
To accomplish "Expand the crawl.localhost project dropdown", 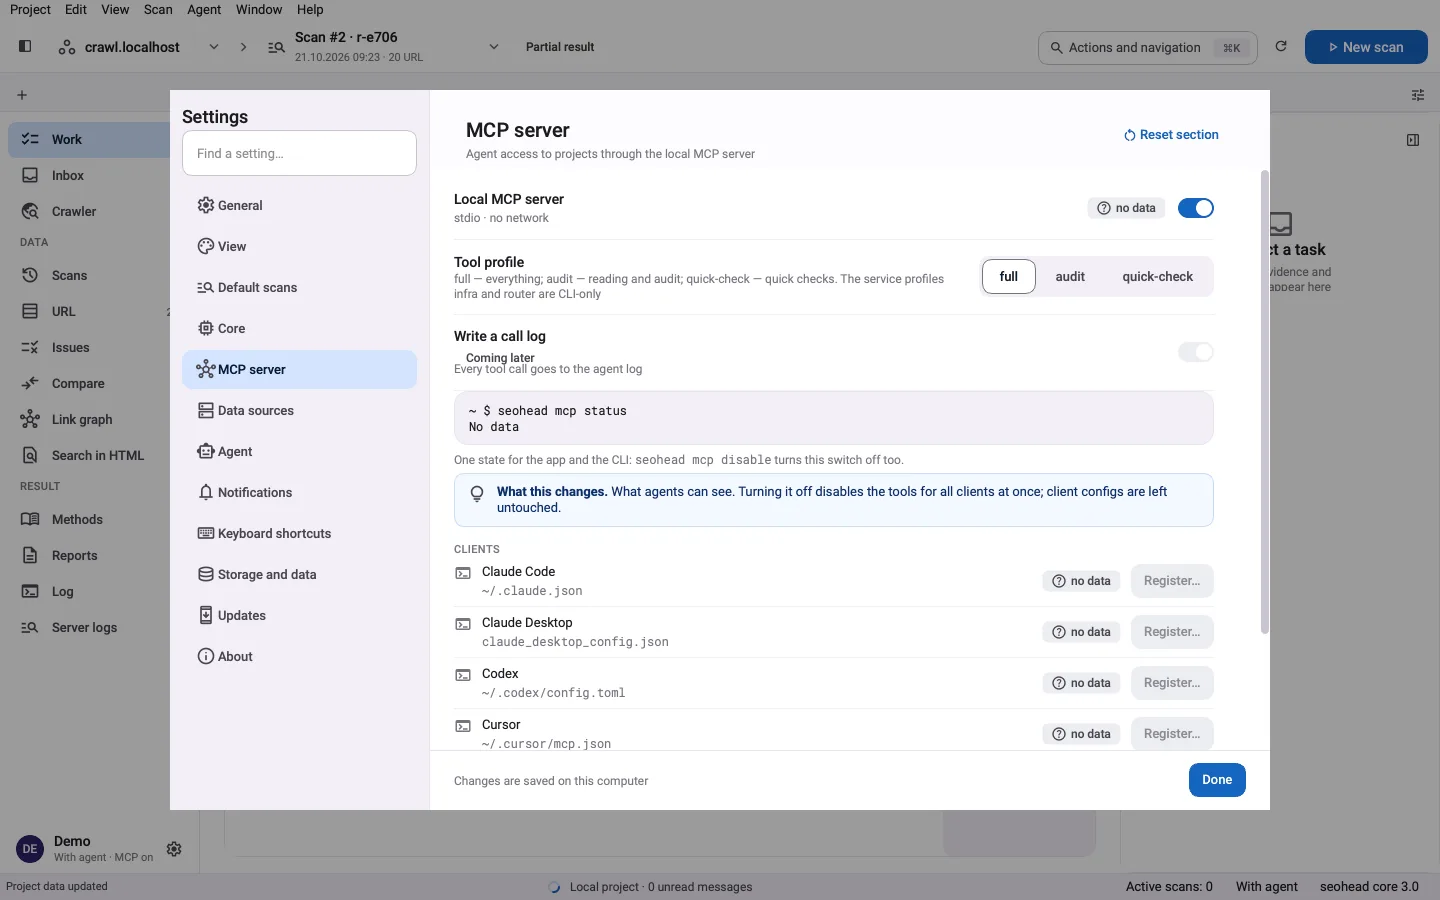I will 213,47.
